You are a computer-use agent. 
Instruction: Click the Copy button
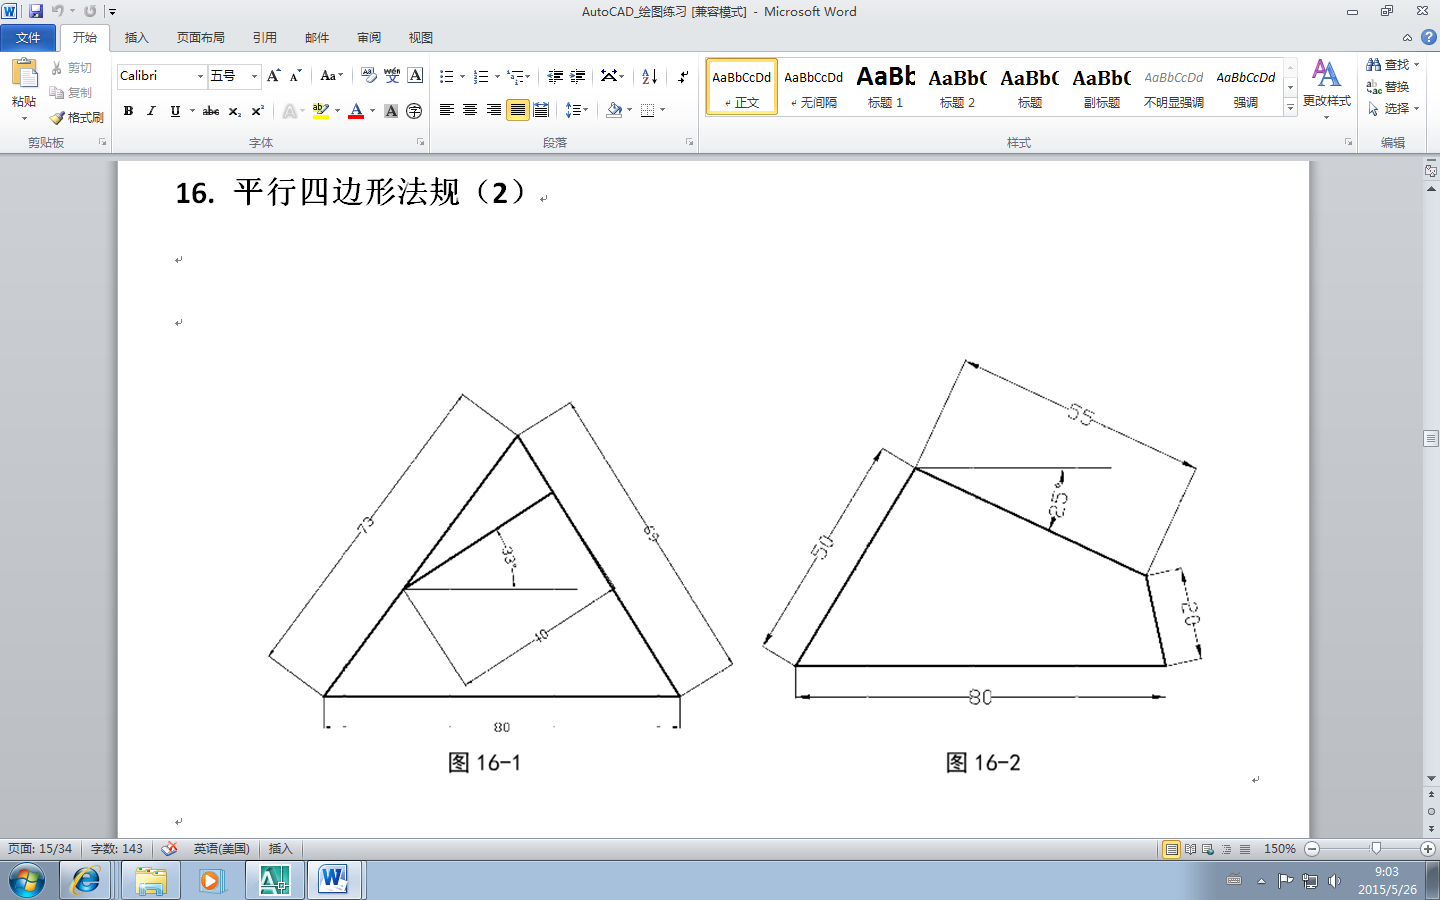coord(71,92)
